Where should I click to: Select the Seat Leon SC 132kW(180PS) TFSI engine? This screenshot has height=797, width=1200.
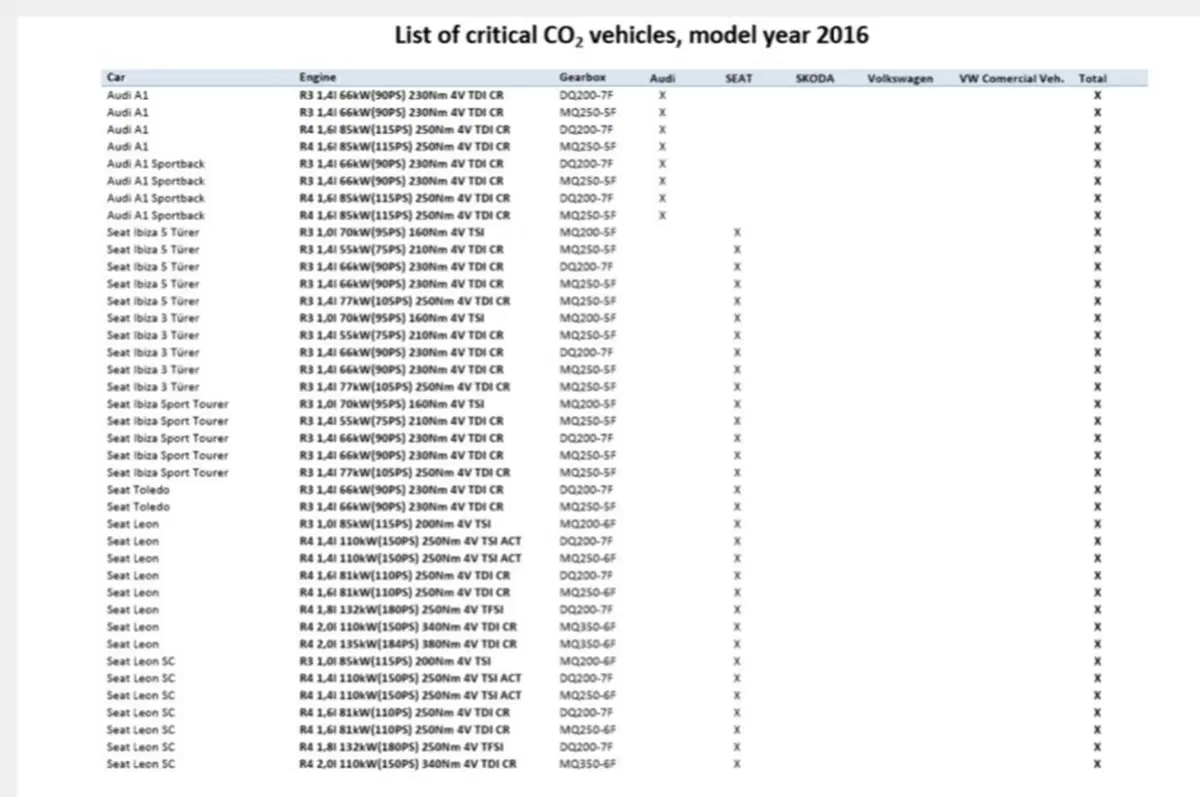pos(401,747)
